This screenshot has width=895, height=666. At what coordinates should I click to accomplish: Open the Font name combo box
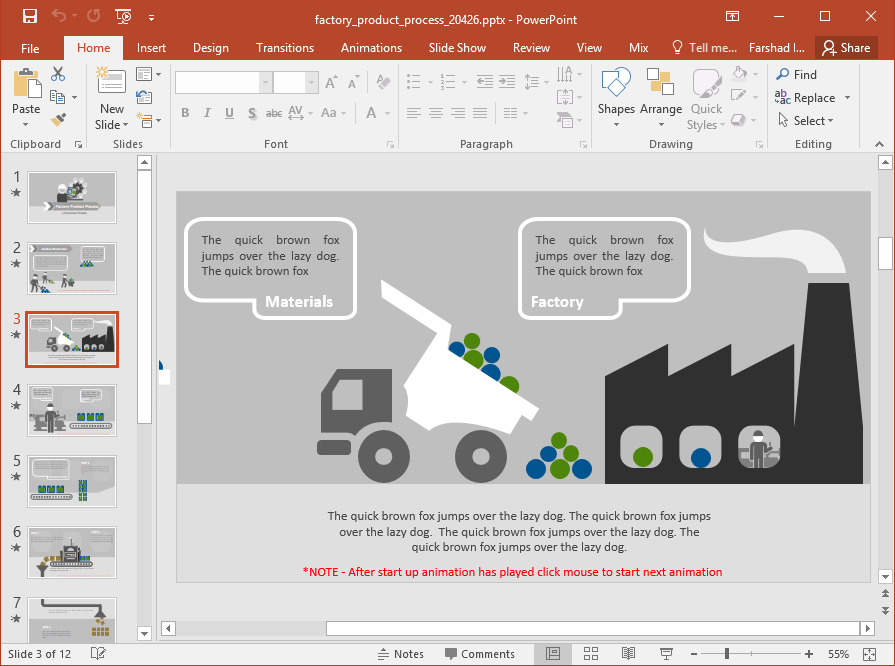[x=213, y=81]
